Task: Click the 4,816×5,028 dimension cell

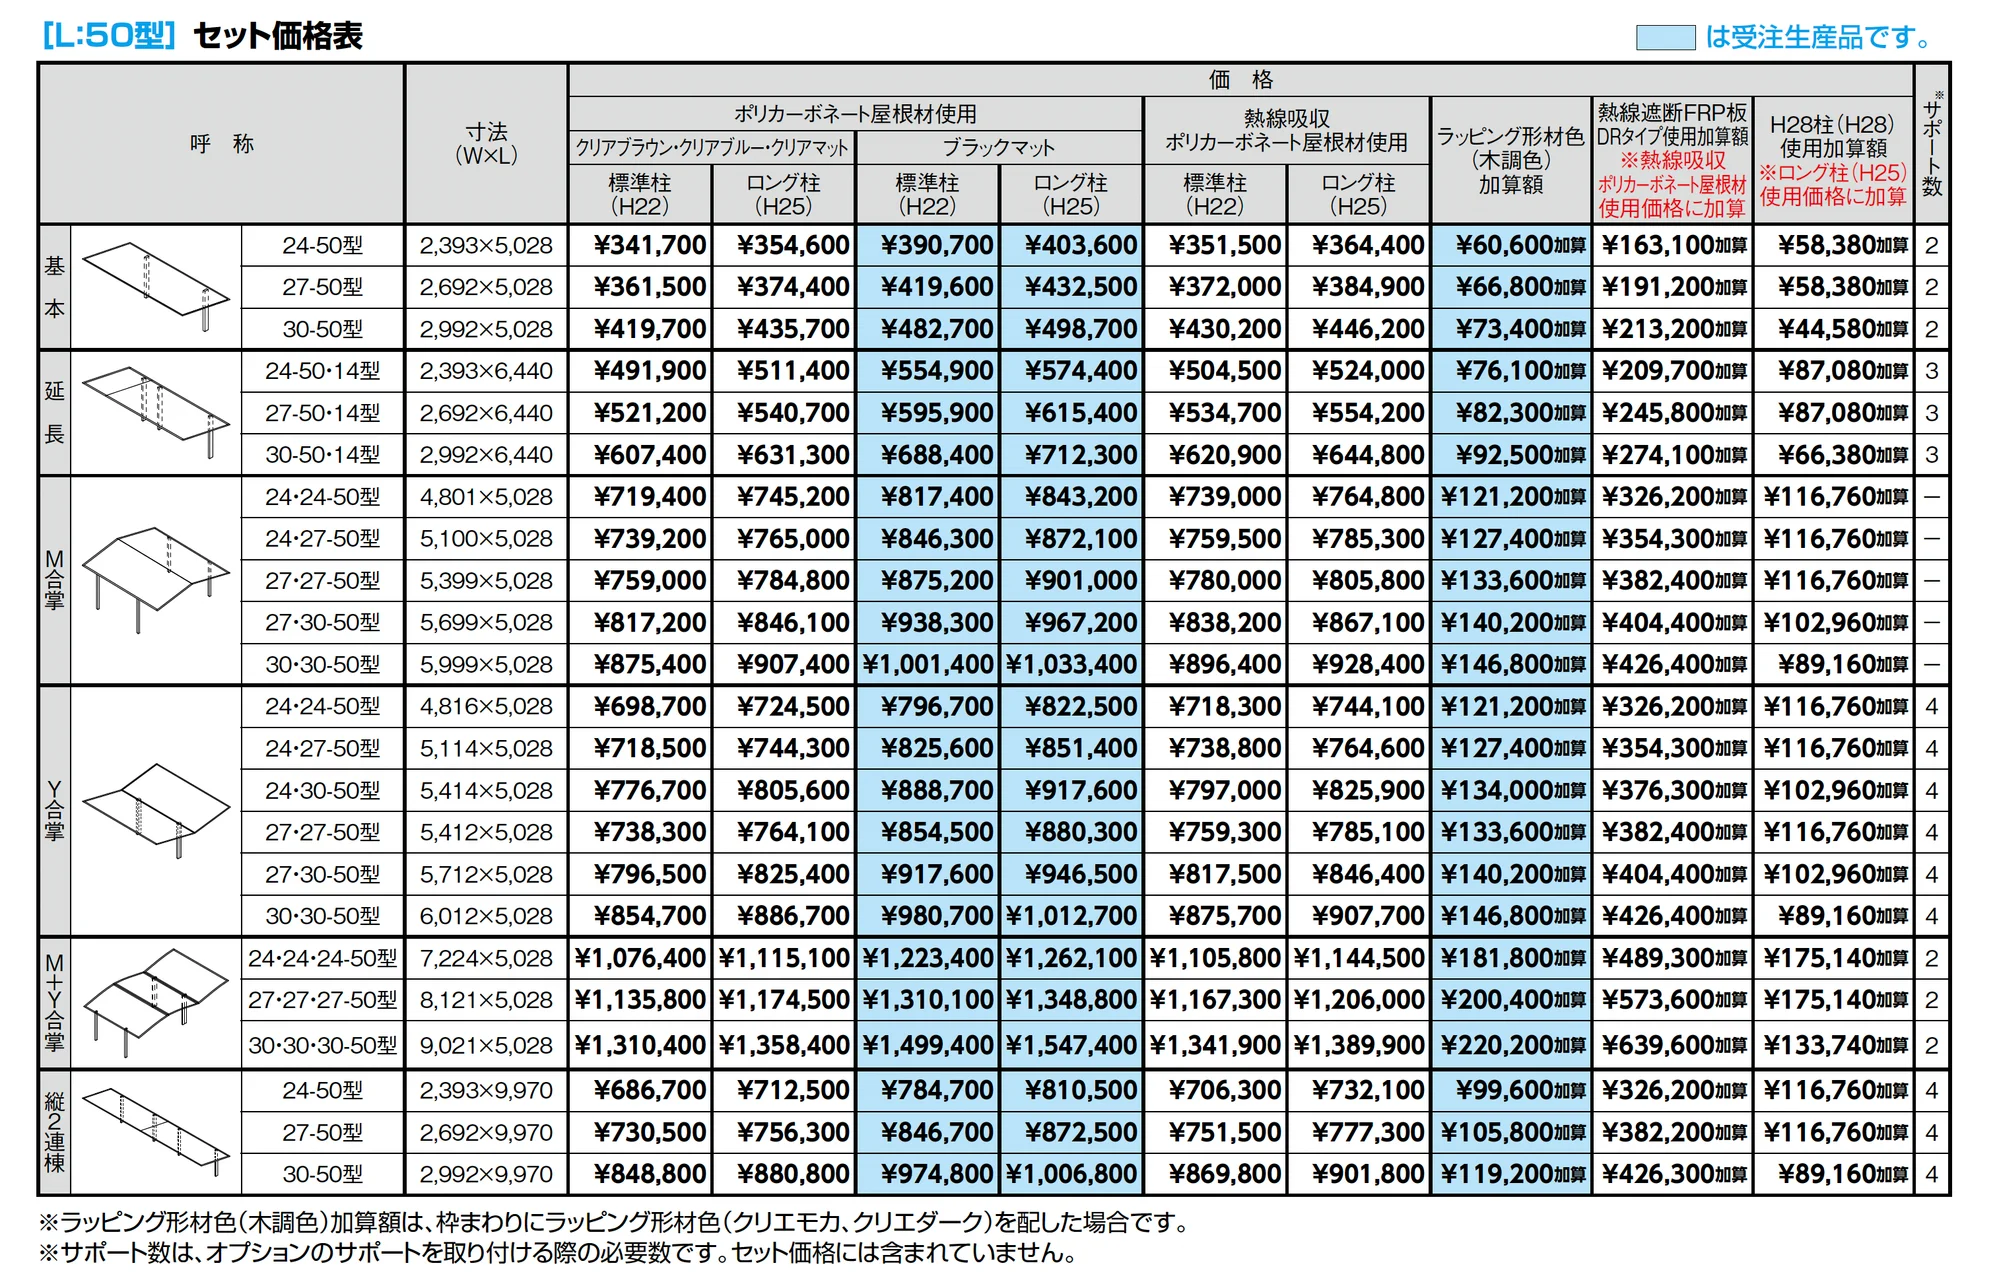Action: [486, 706]
